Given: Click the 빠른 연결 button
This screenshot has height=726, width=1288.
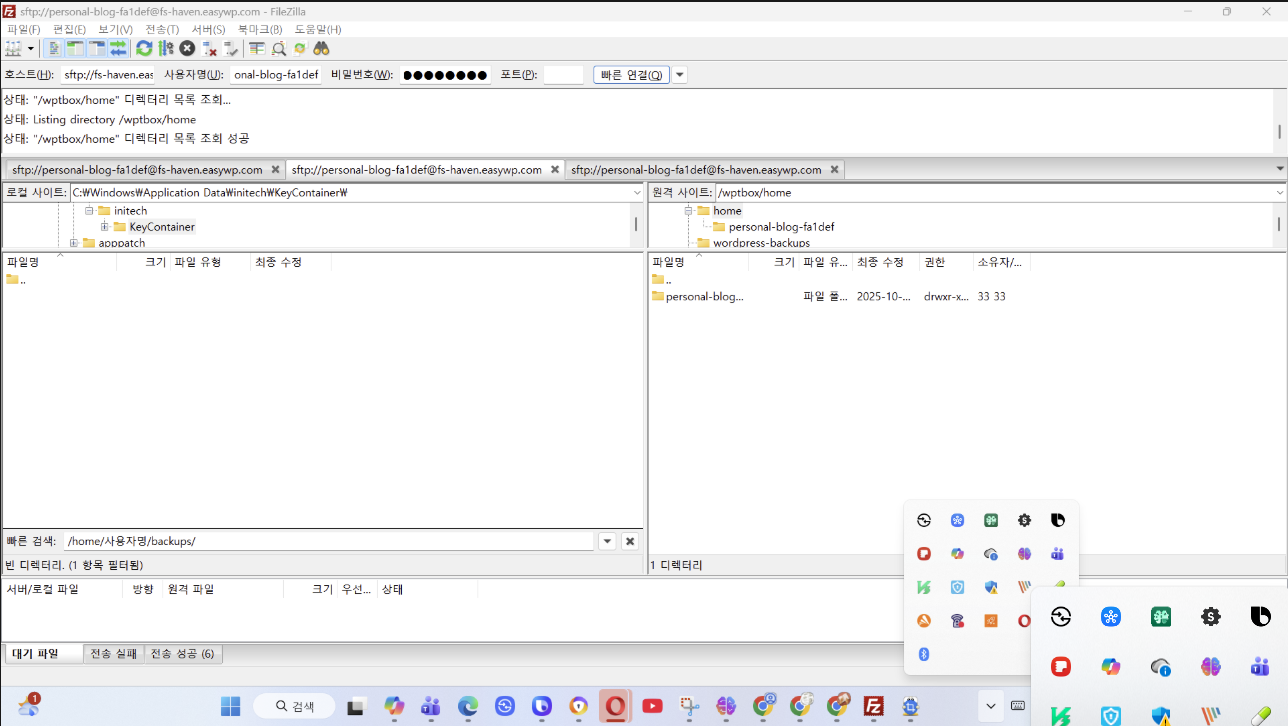Looking at the screenshot, I should click(631, 75).
